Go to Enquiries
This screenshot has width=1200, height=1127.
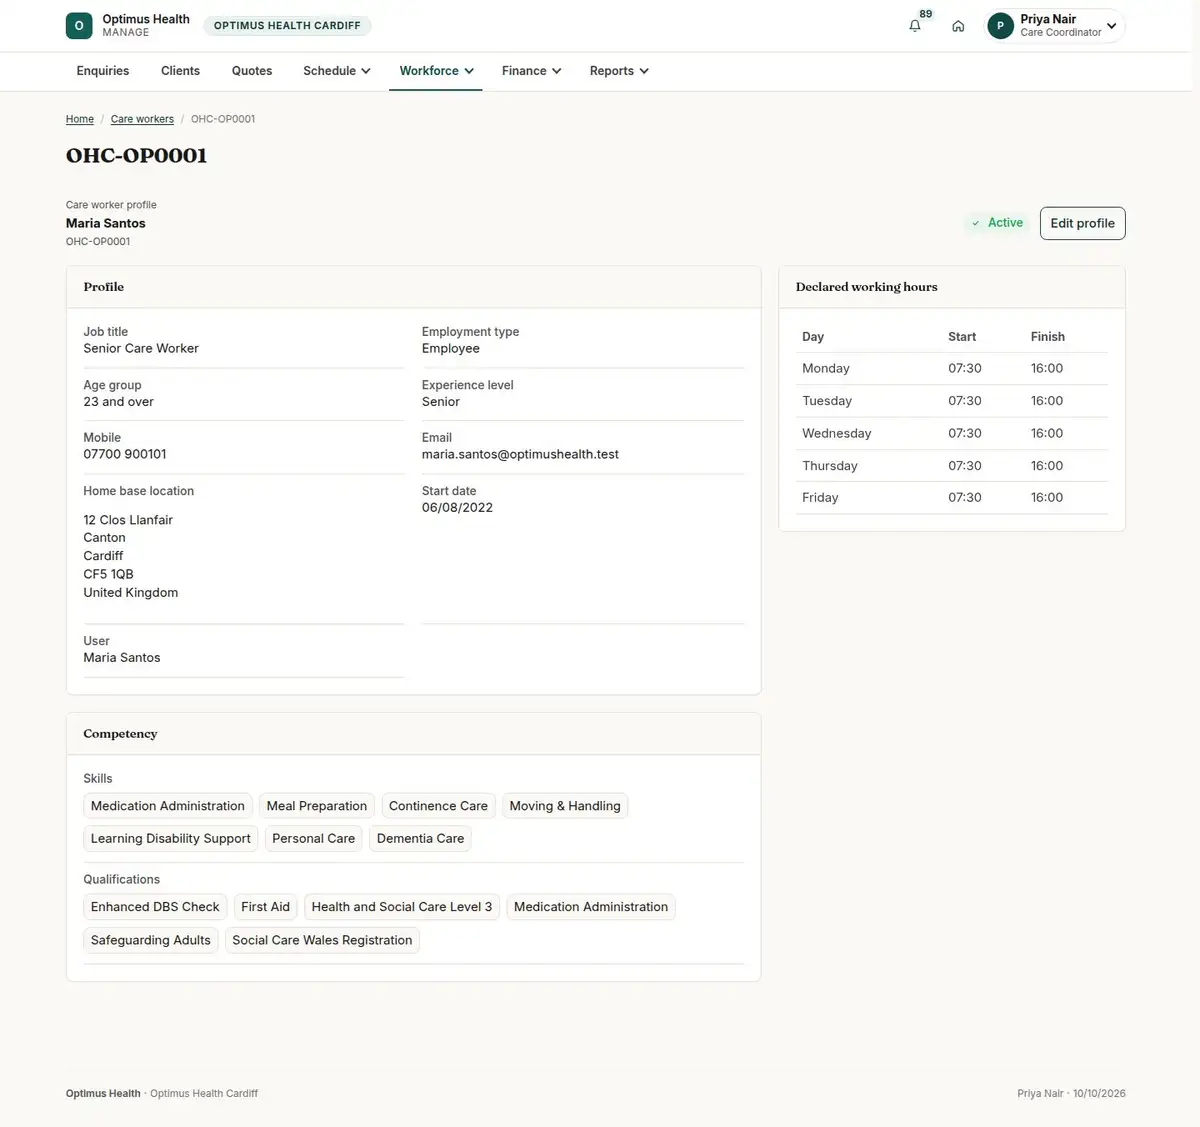point(103,71)
